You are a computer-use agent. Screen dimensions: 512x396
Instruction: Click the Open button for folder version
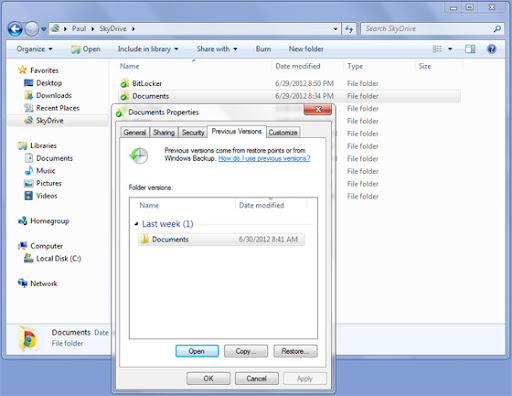tap(197, 351)
